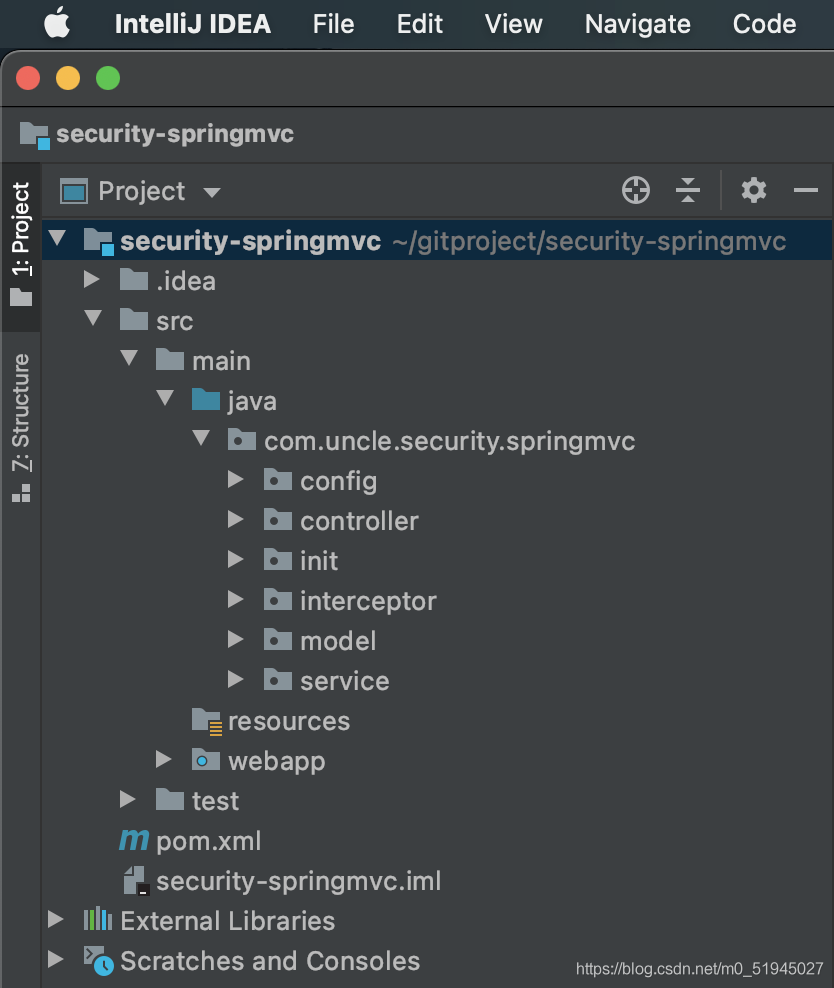Expand the controller package arrow
The image size is (834, 988).
(236, 520)
